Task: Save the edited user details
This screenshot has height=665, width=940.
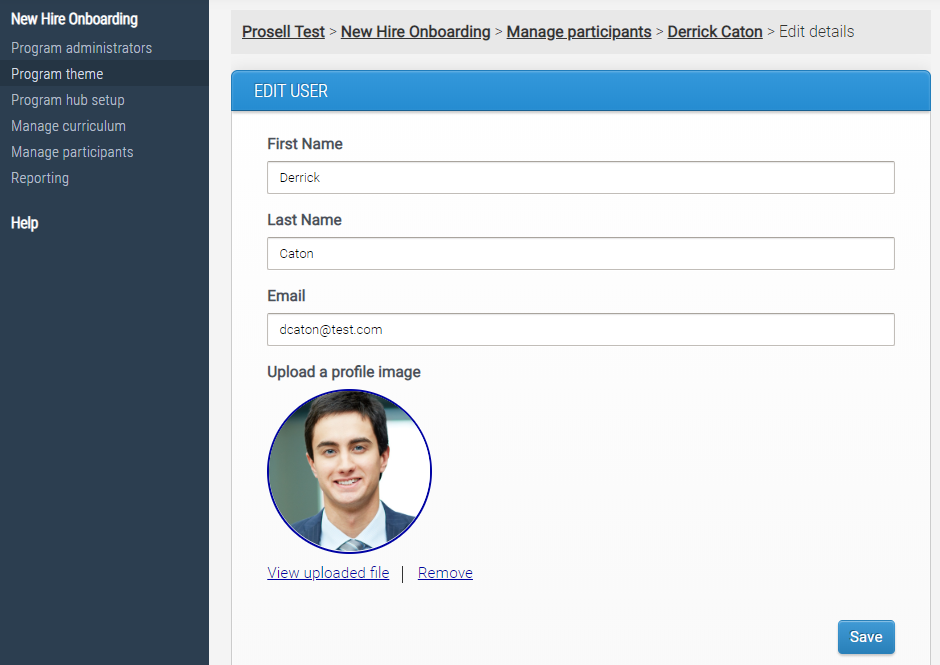Action: point(866,637)
